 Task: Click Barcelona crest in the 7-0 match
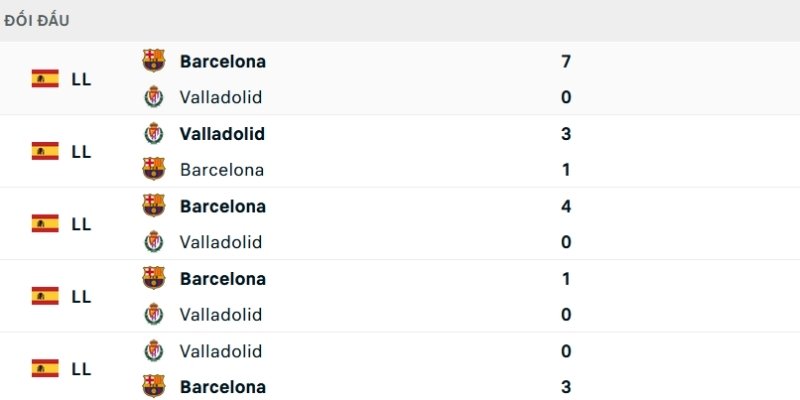coord(154,61)
